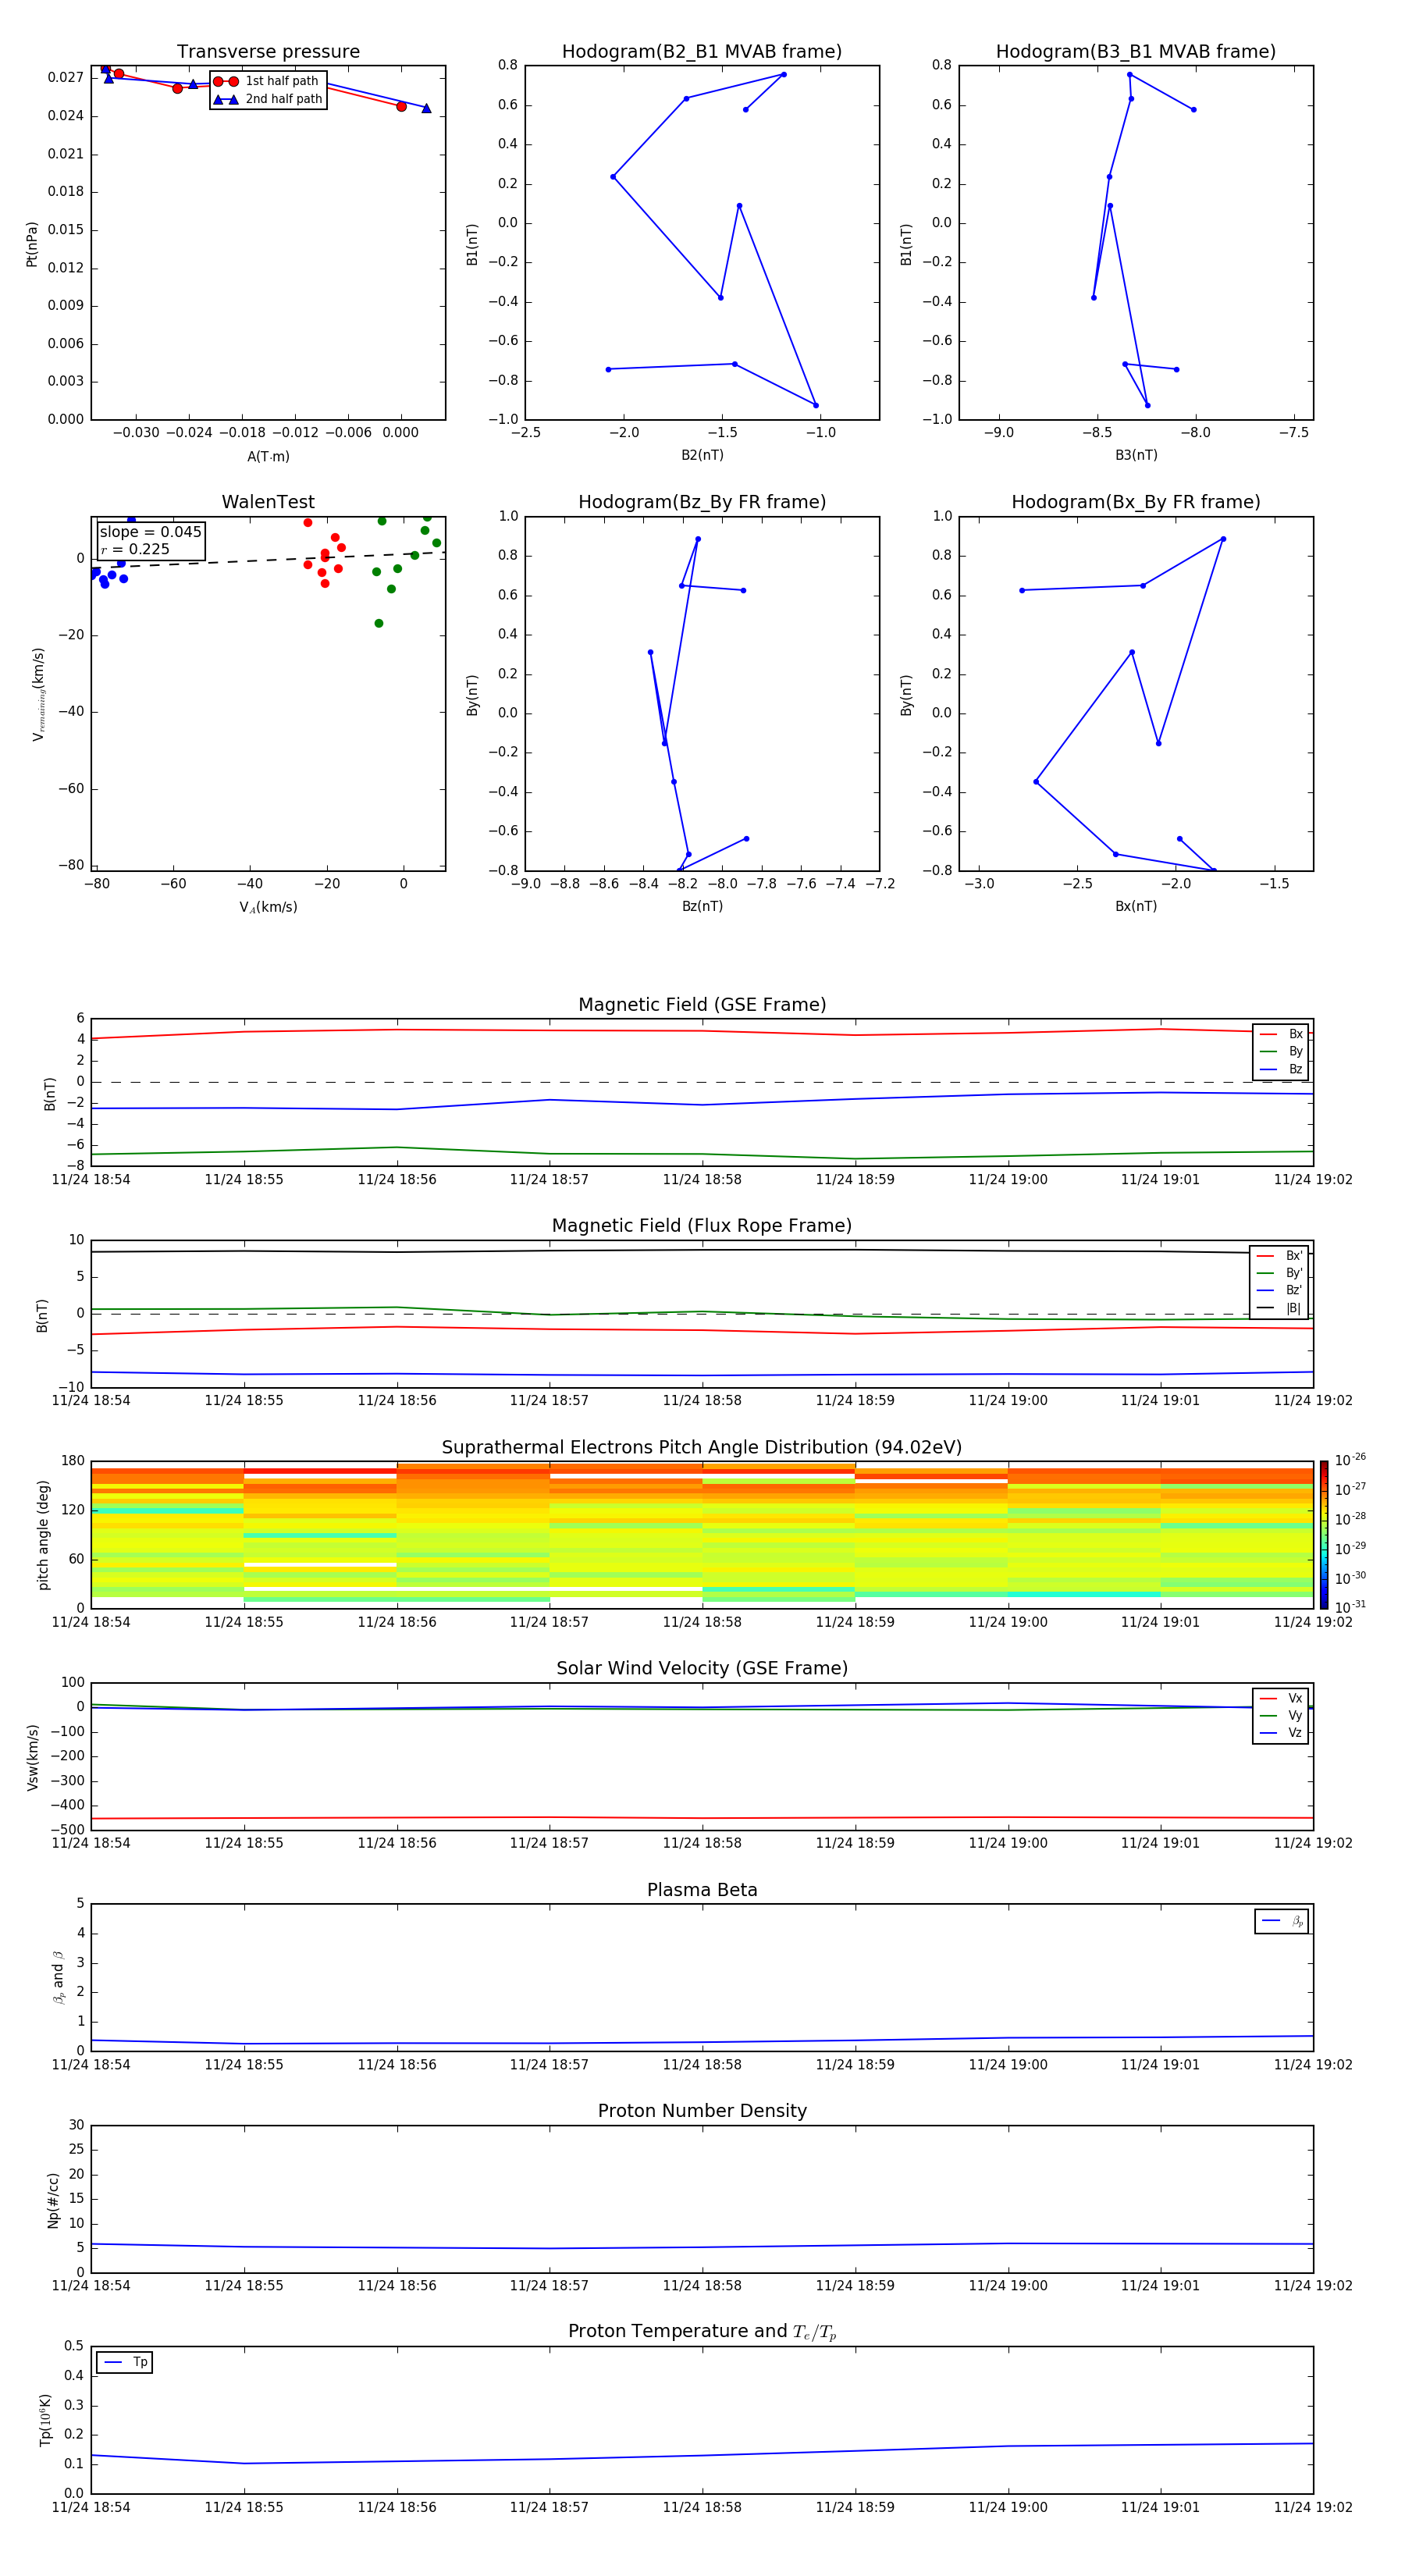The image size is (1405, 2576).
Task: Select 'Bz' in GSE magnetic field legend
Action: [1281, 1069]
